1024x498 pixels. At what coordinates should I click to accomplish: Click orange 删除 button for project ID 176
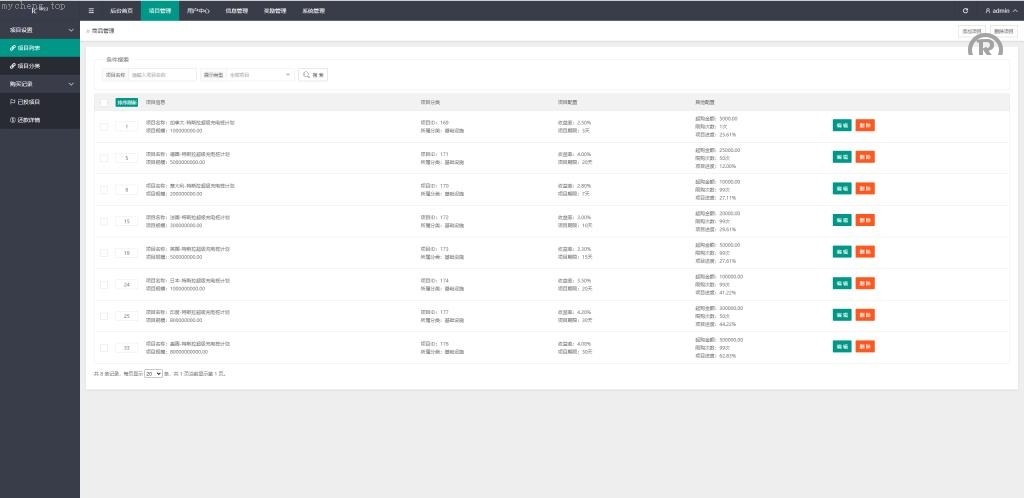[x=865, y=347]
